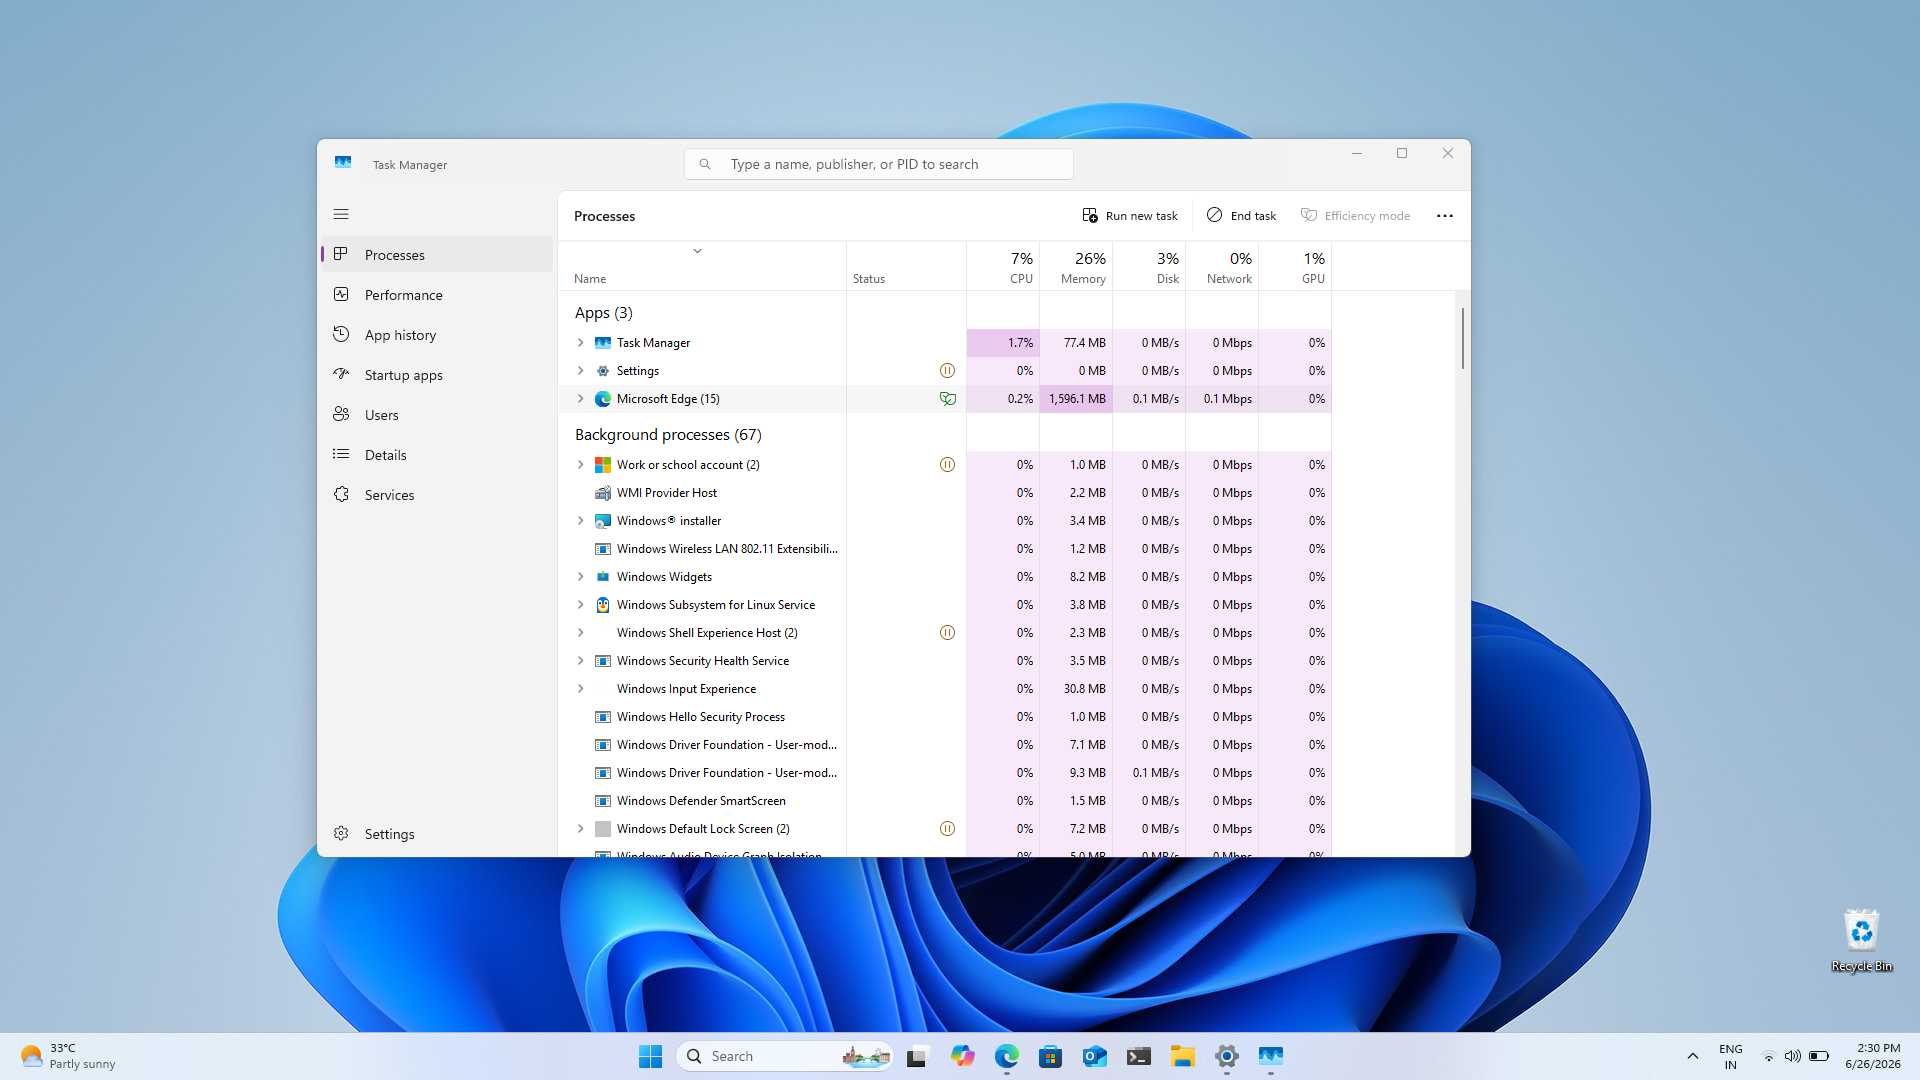This screenshot has width=1920, height=1080.
Task: Open the Services page
Action: tap(437, 495)
